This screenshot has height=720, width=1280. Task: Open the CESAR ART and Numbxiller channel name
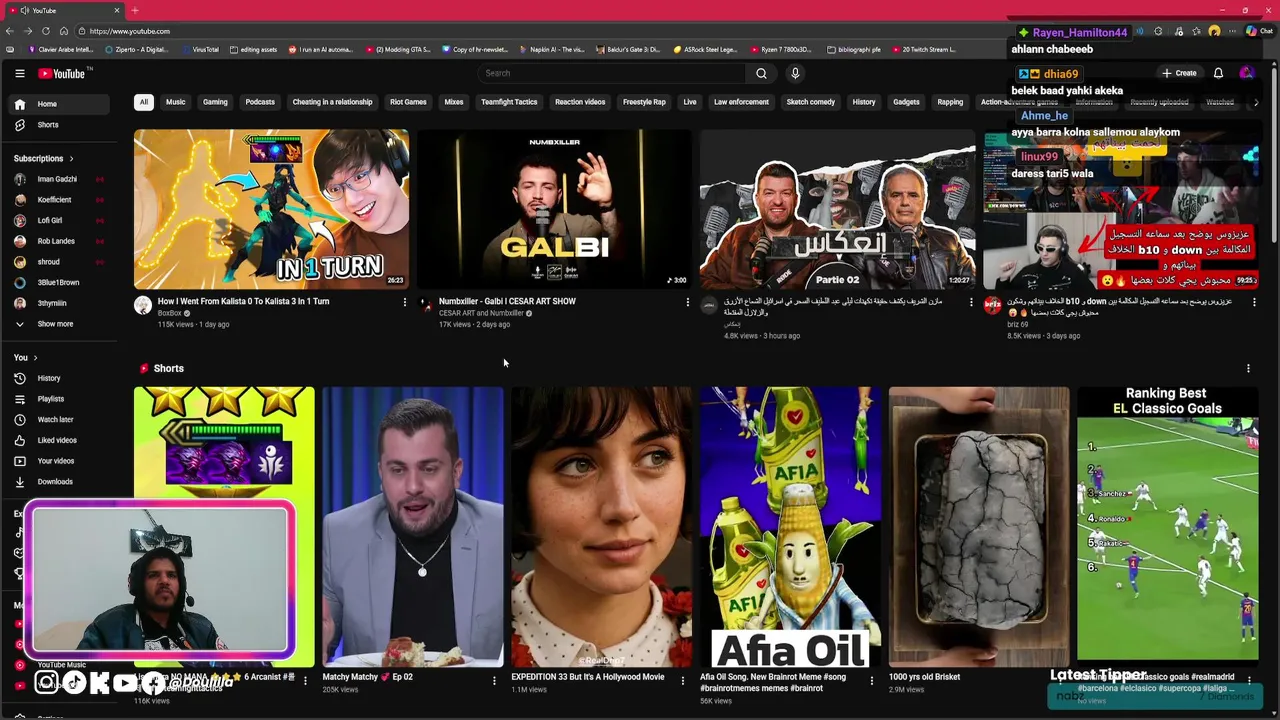[x=481, y=313]
